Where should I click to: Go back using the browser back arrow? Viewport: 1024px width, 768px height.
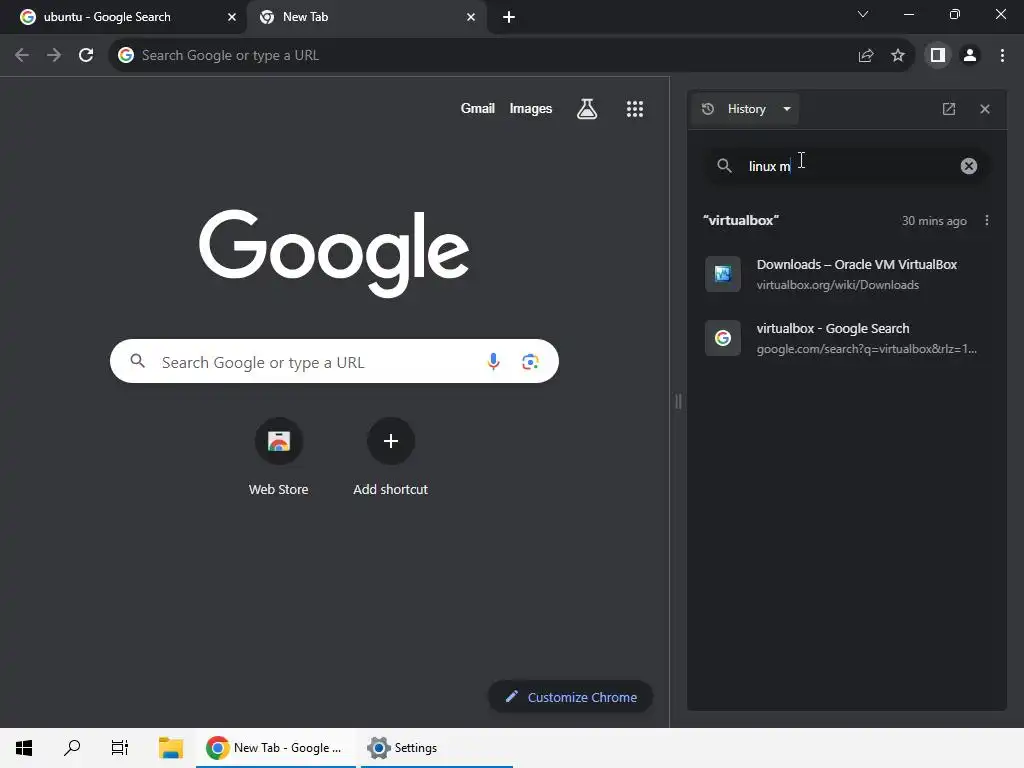tap(22, 56)
